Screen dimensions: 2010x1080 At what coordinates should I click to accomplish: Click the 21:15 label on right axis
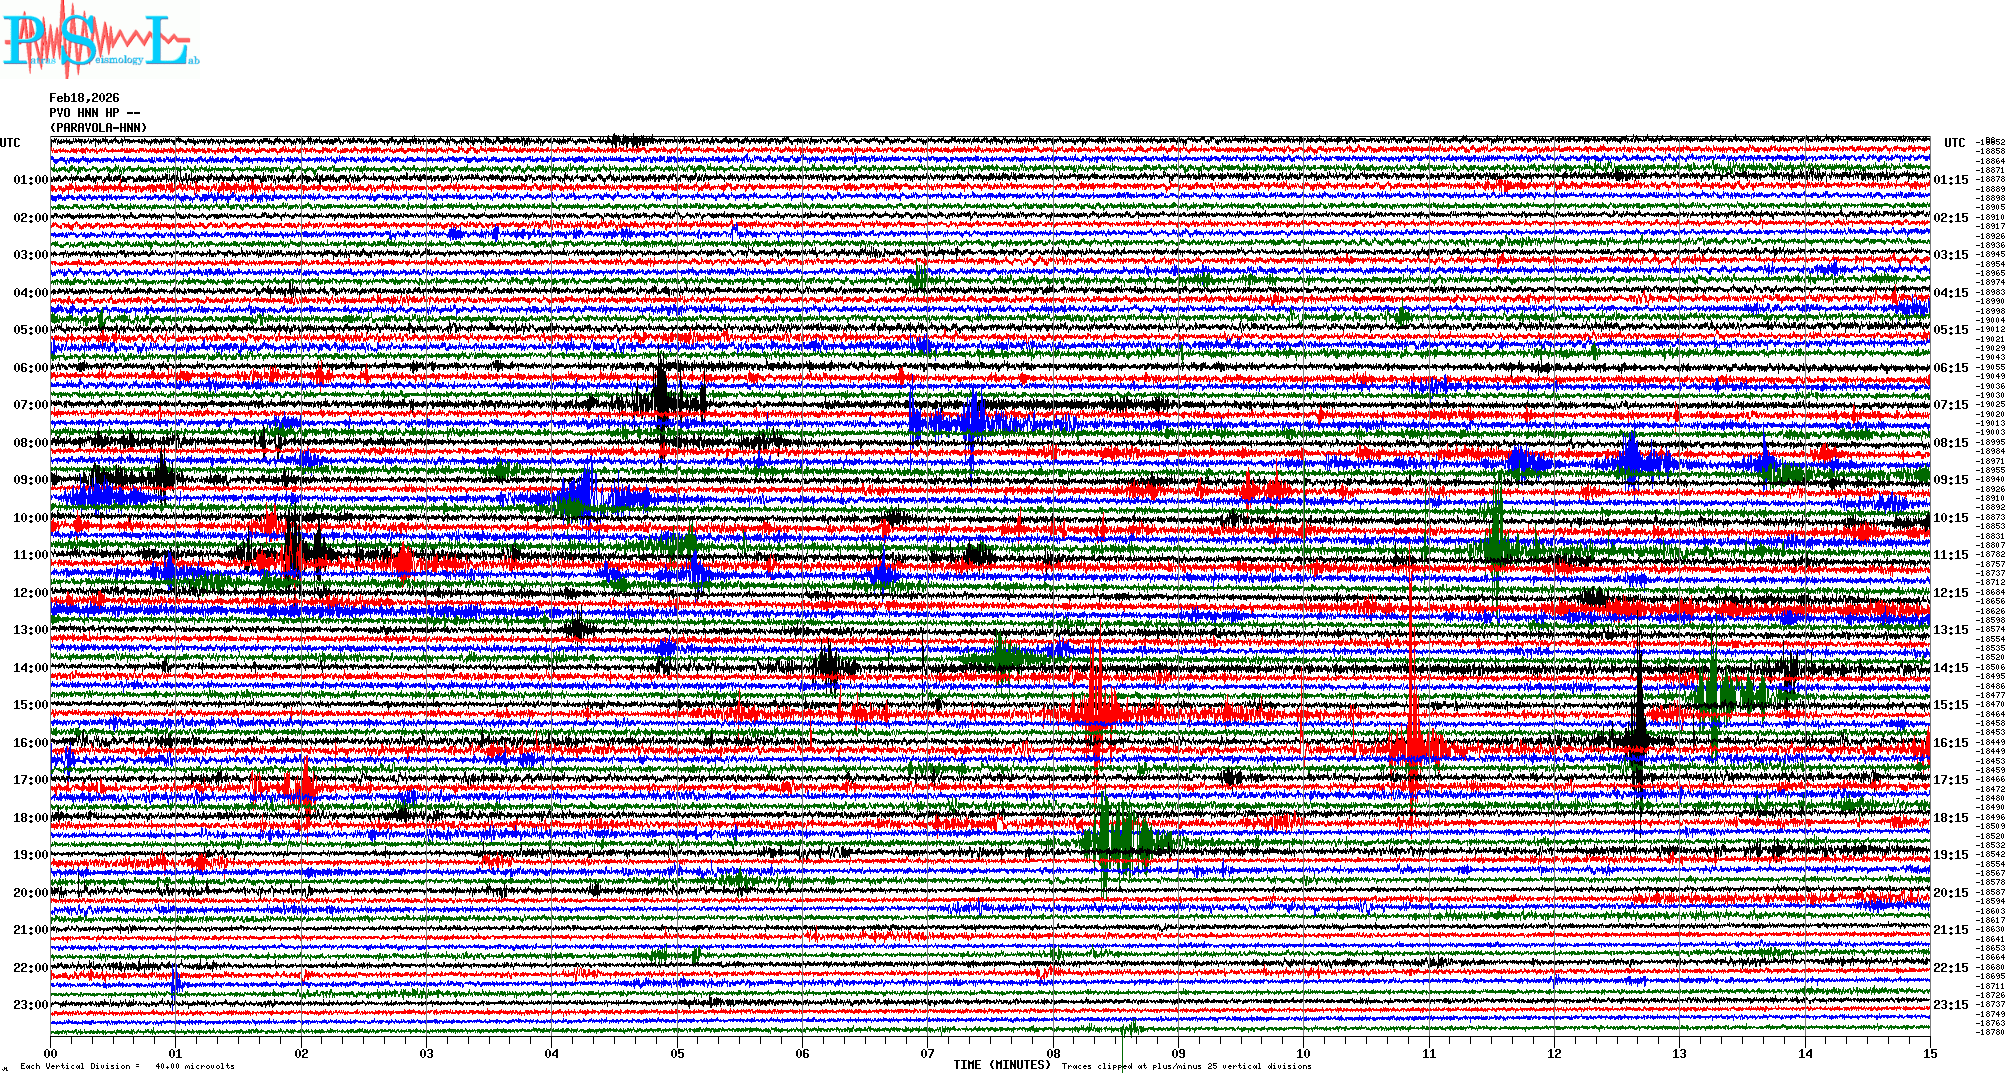tap(1950, 930)
